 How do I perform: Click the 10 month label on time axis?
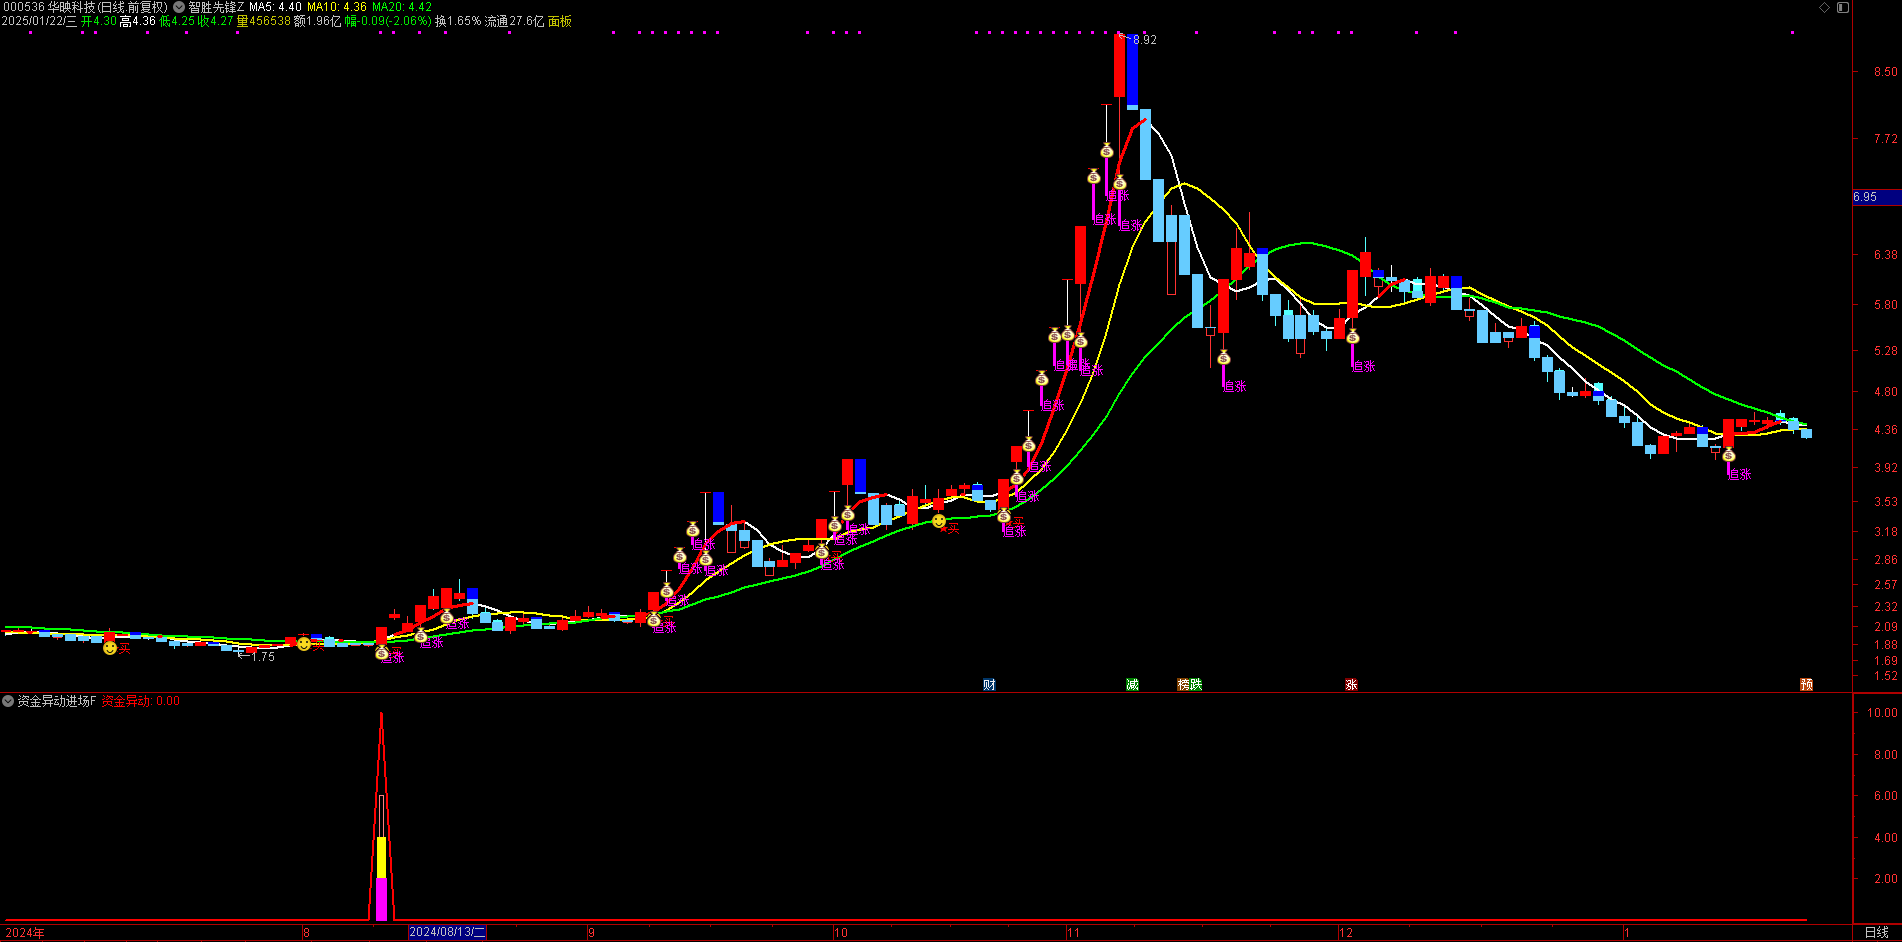(x=841, y=932)
